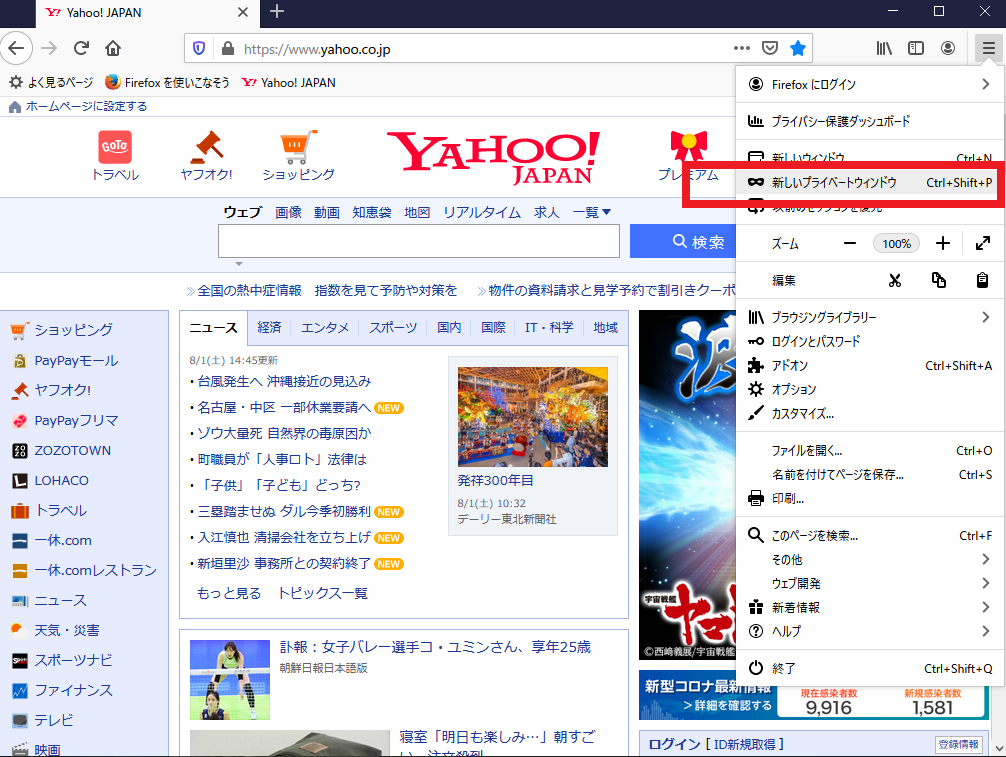Click the copy icon in the edit row
The width and height of the screenshot is (1006, 757).
pos(939,280)
